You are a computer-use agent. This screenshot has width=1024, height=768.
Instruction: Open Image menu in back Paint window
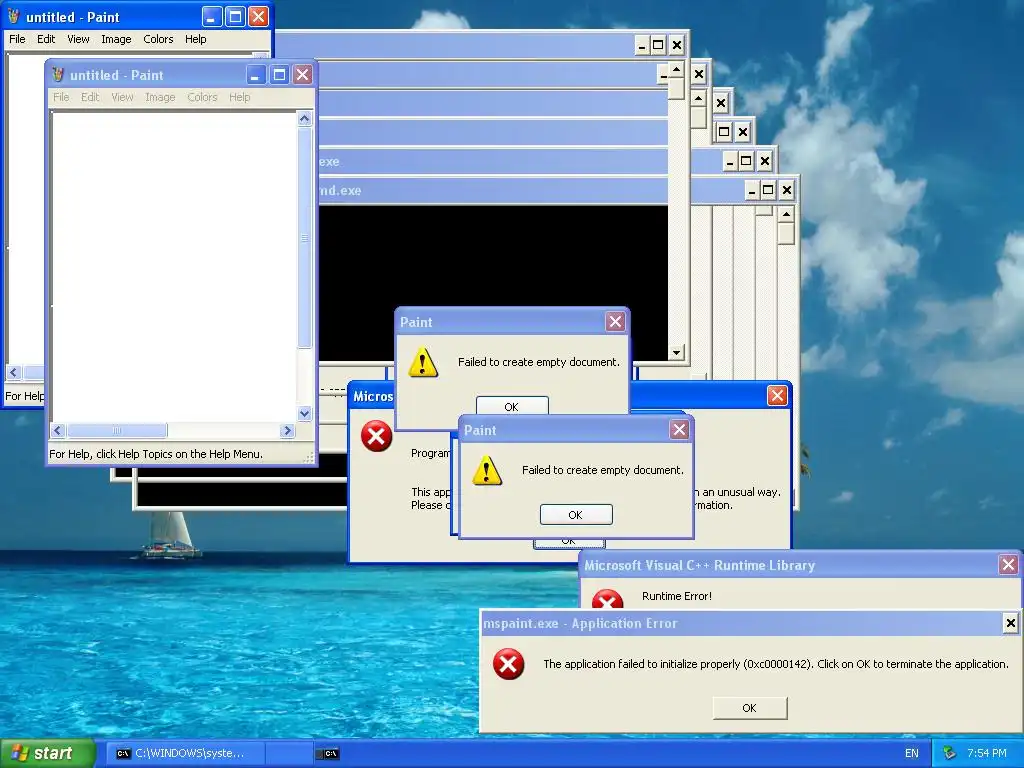coord(116,39)
